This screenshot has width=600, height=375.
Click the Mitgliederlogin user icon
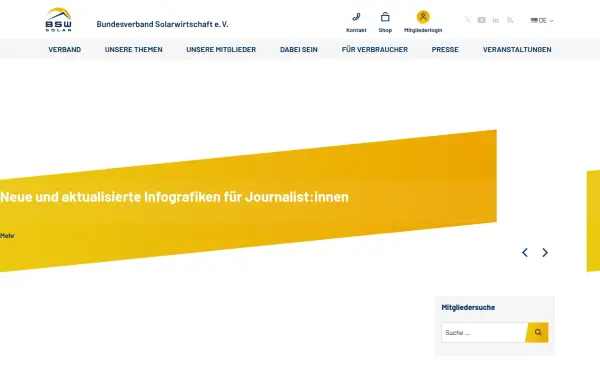pyautogui.click(x=423, y=17)
